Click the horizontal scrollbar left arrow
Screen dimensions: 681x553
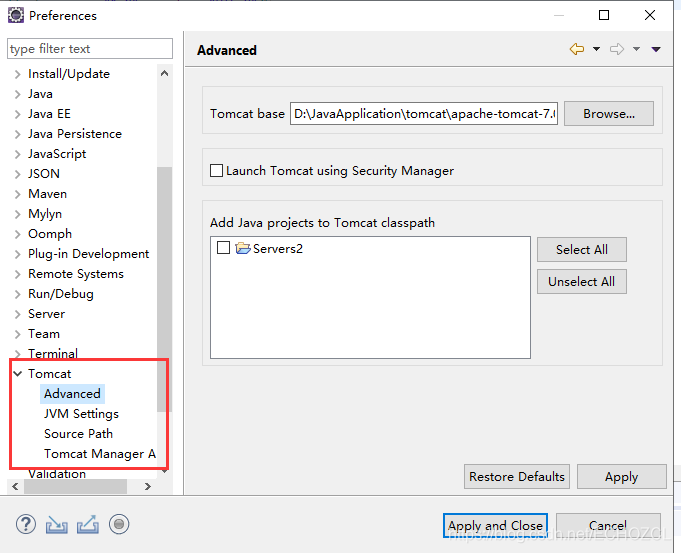click(x=15, y=487)
